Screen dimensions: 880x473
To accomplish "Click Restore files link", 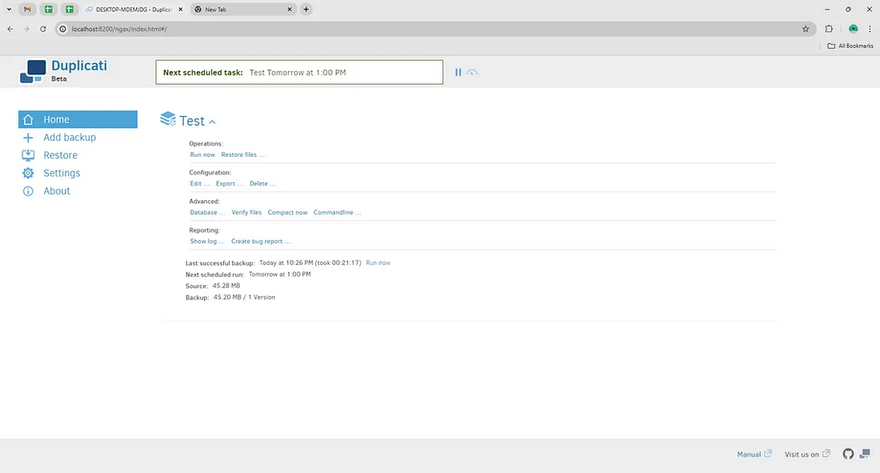I will tap(242, 155).
